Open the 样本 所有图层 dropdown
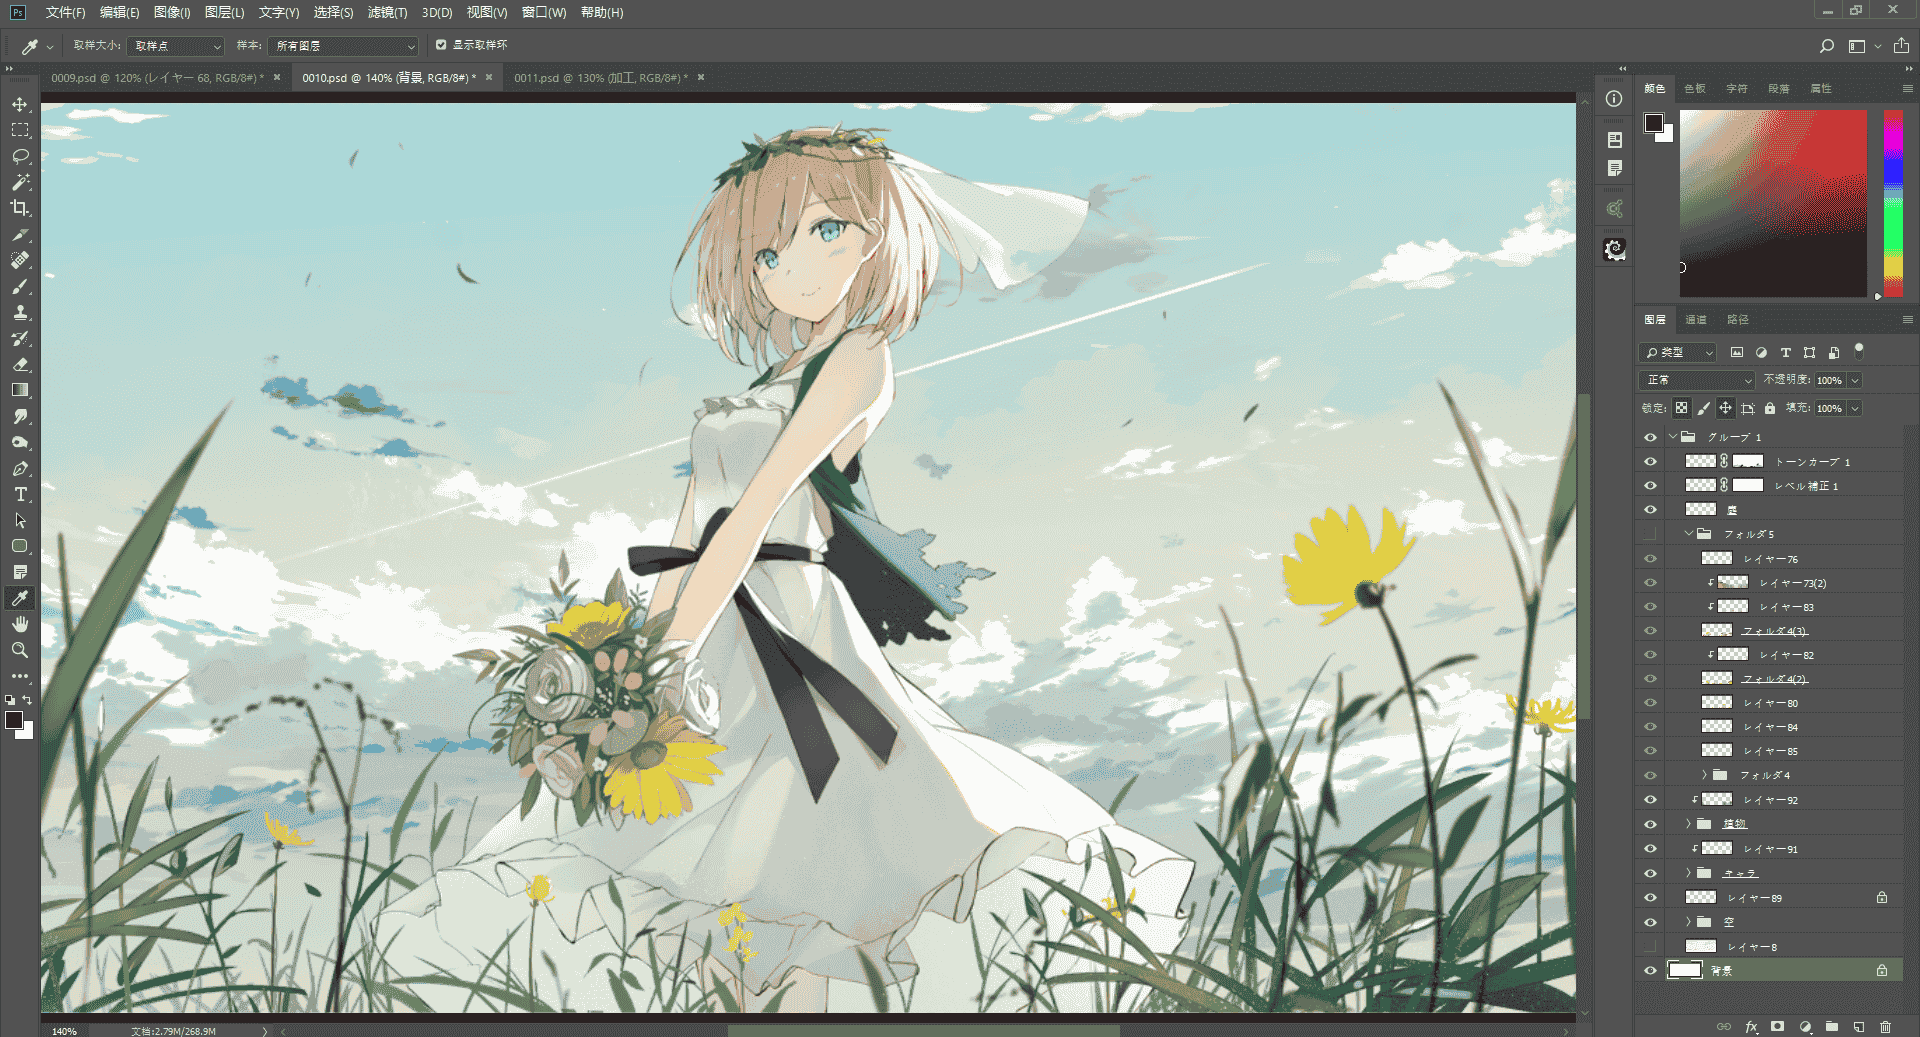Viewport: 1920px width, 1037px height. point(344,46)
